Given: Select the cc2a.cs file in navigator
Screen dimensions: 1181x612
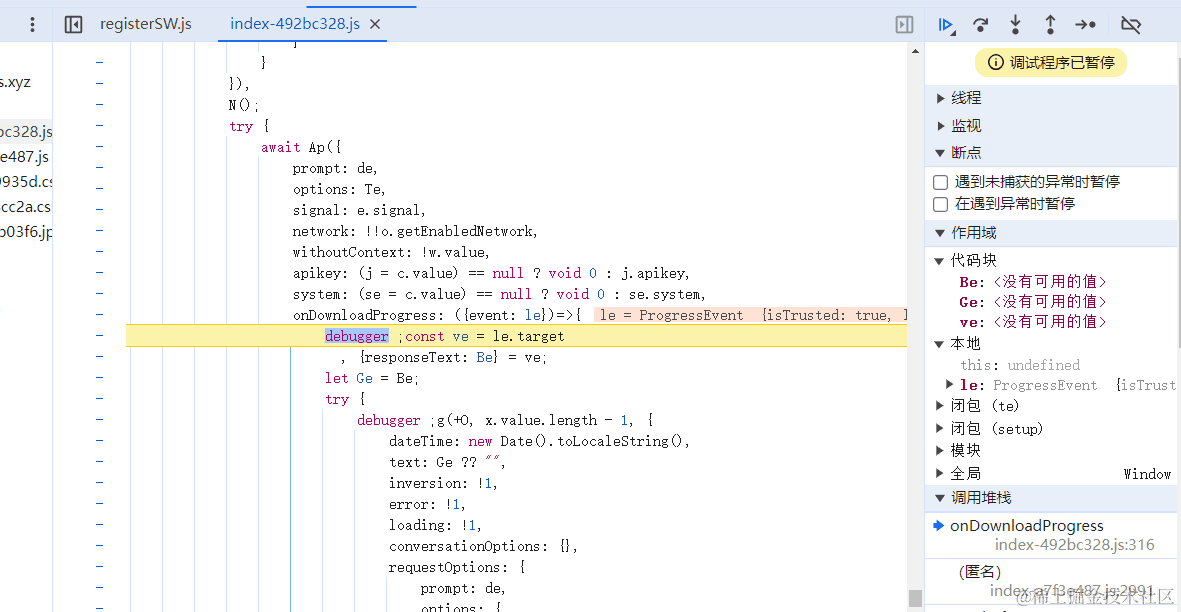Looking at the screenshot, I should 26,206.
